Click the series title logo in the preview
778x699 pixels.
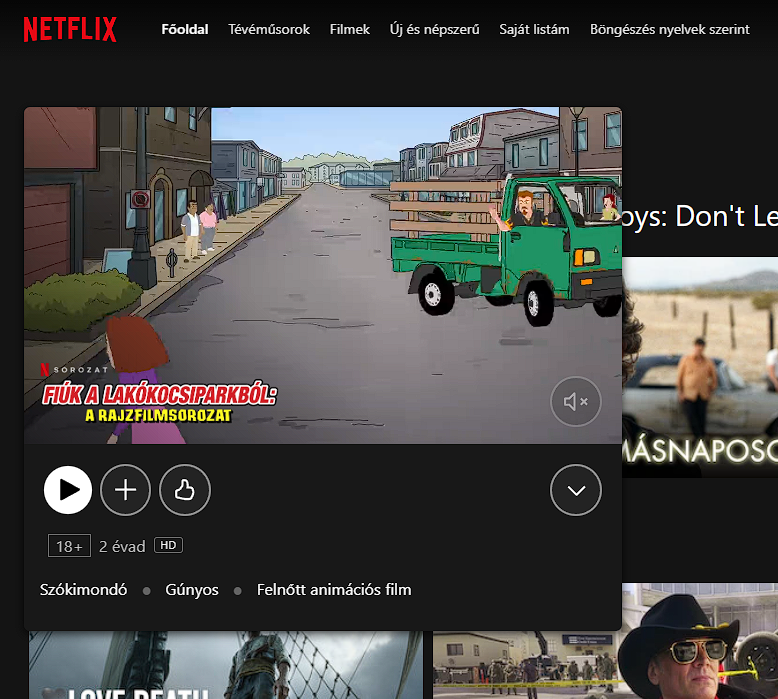click(x=159, y=403)
